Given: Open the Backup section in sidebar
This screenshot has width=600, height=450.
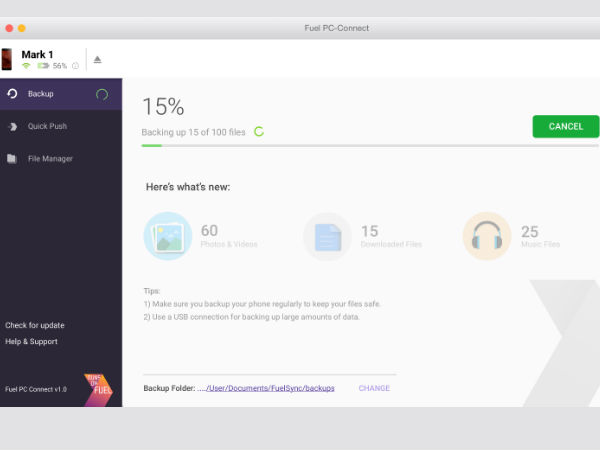Looking at the screenshot, I should pyautogui.click(x=61, y=94).
